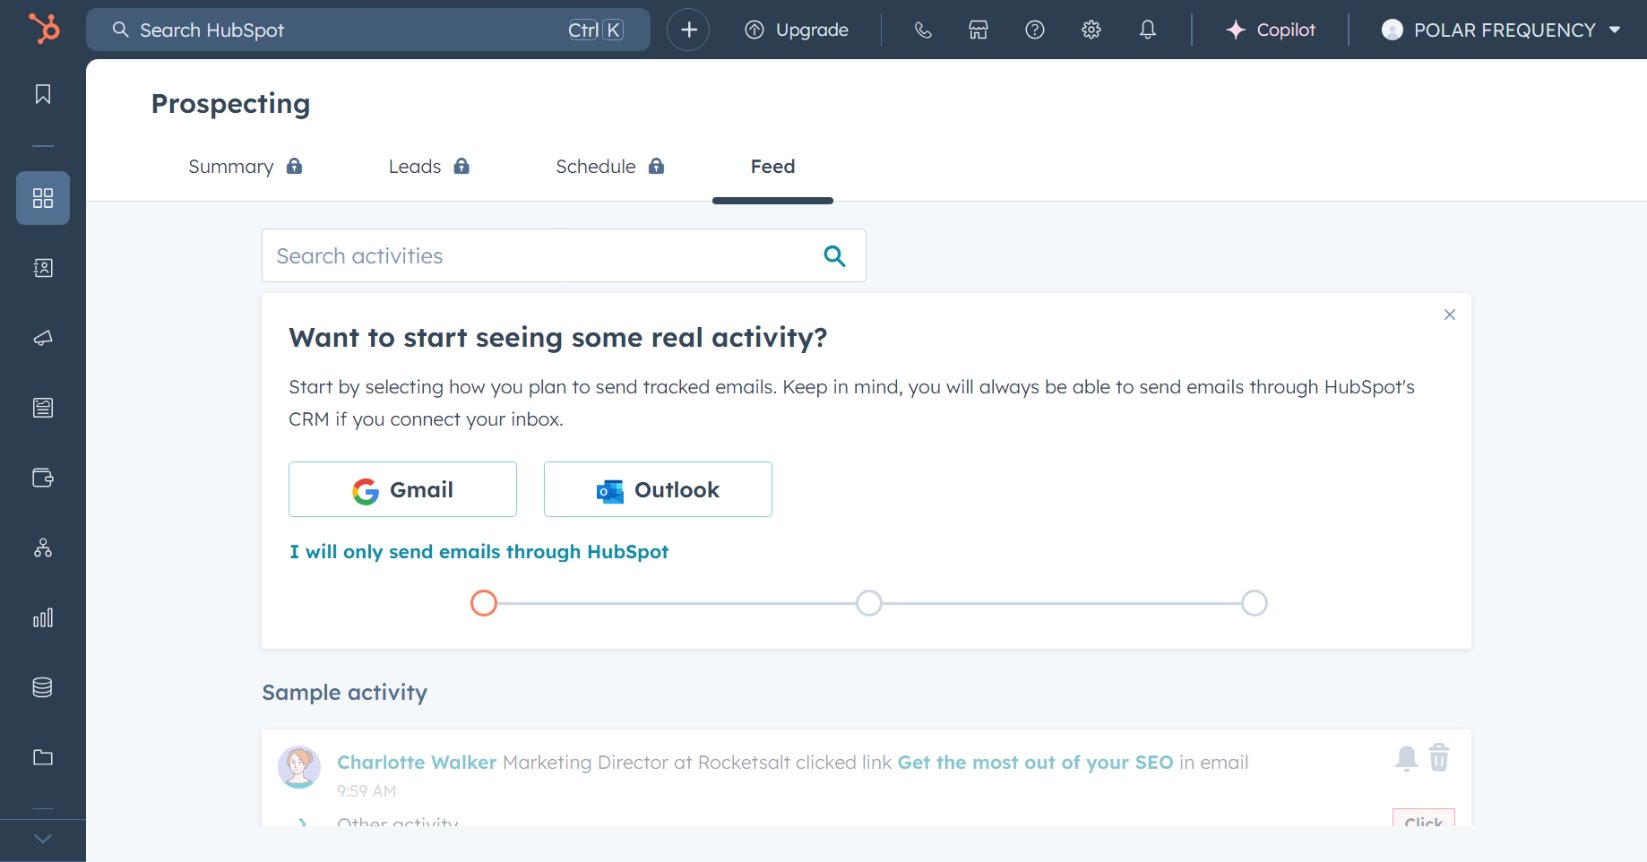This screenshot has width=1647, height=862.
Task: Click Charlotte Walker's avatar
Action: (299, 767)
